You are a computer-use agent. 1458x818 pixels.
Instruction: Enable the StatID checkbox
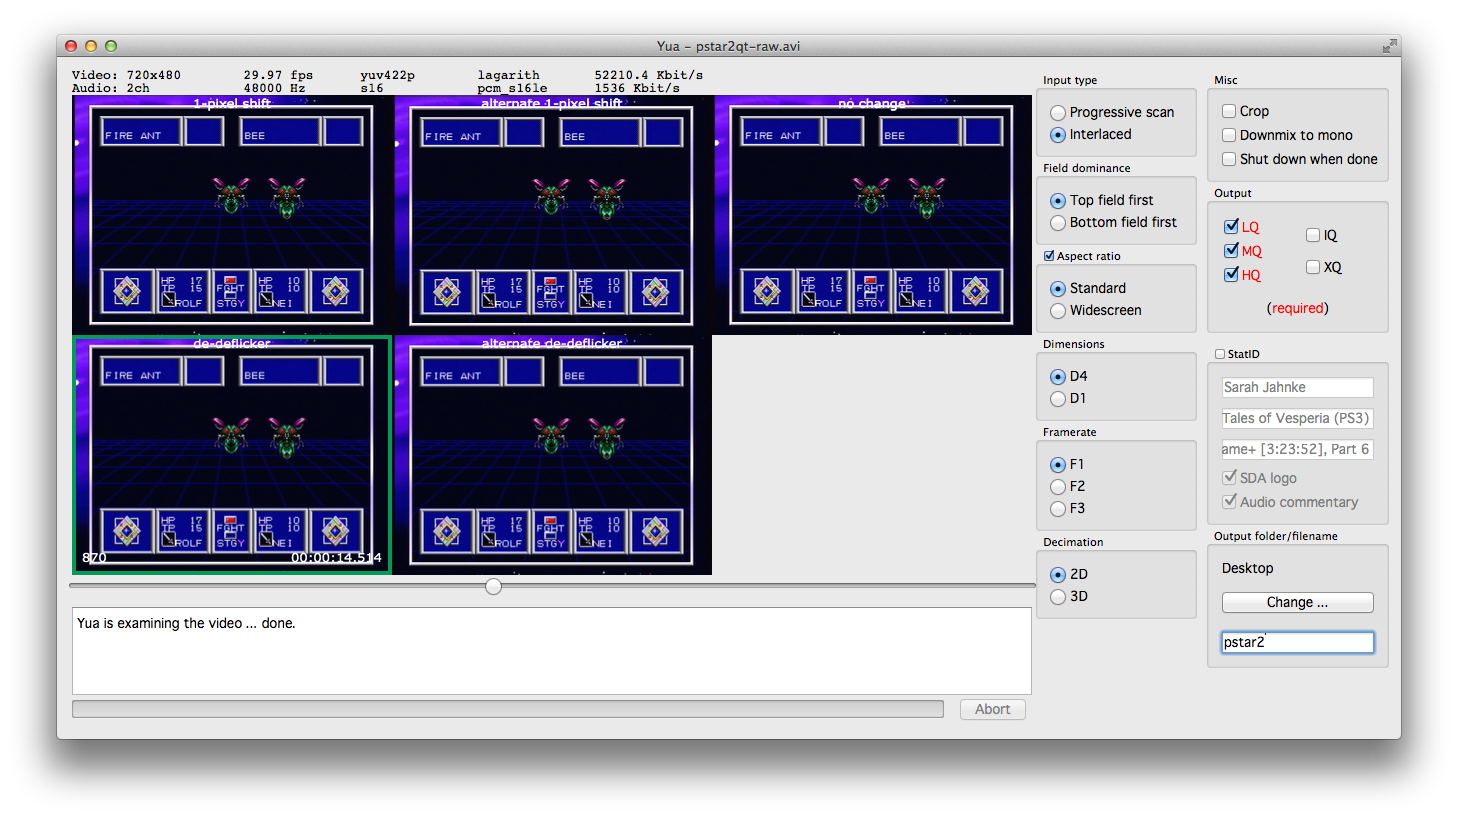(1220, 354)
